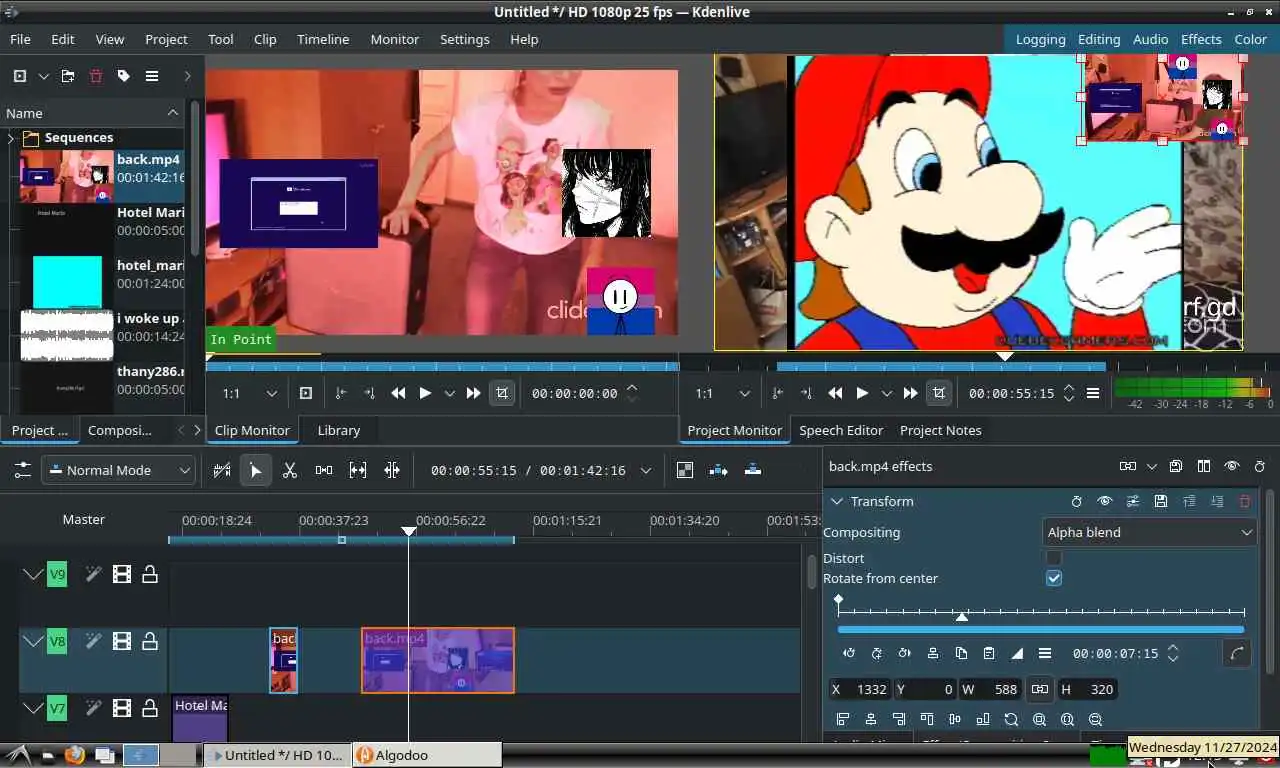This screenshot has height=768, width=1280.
Task: Play the project monitor
Action: click(862, 393)
